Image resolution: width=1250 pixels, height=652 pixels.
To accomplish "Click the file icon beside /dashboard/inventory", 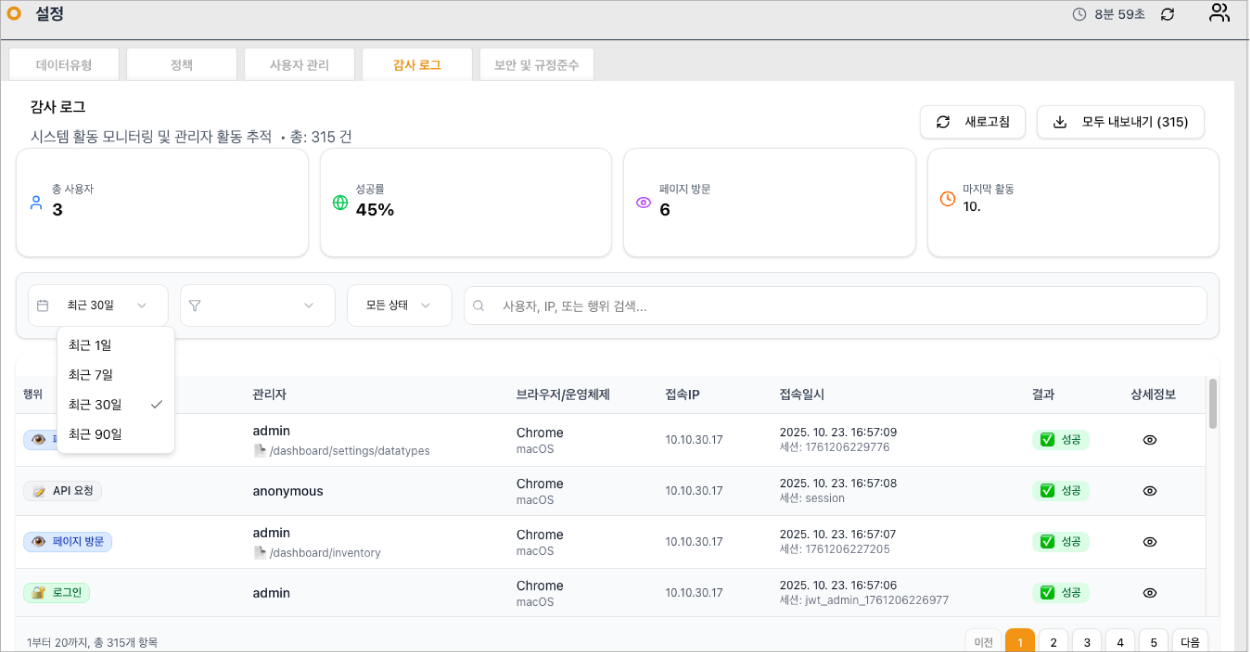I will pyautogui.click(x=260, y=552).
